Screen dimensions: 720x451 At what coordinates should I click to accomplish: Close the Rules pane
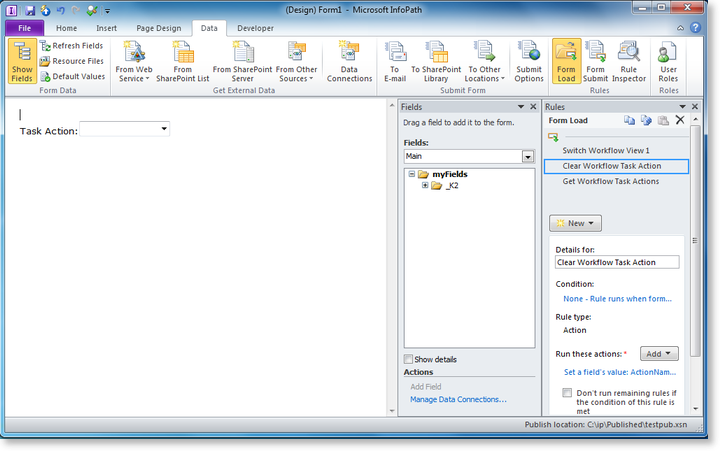tap(695, 107)
